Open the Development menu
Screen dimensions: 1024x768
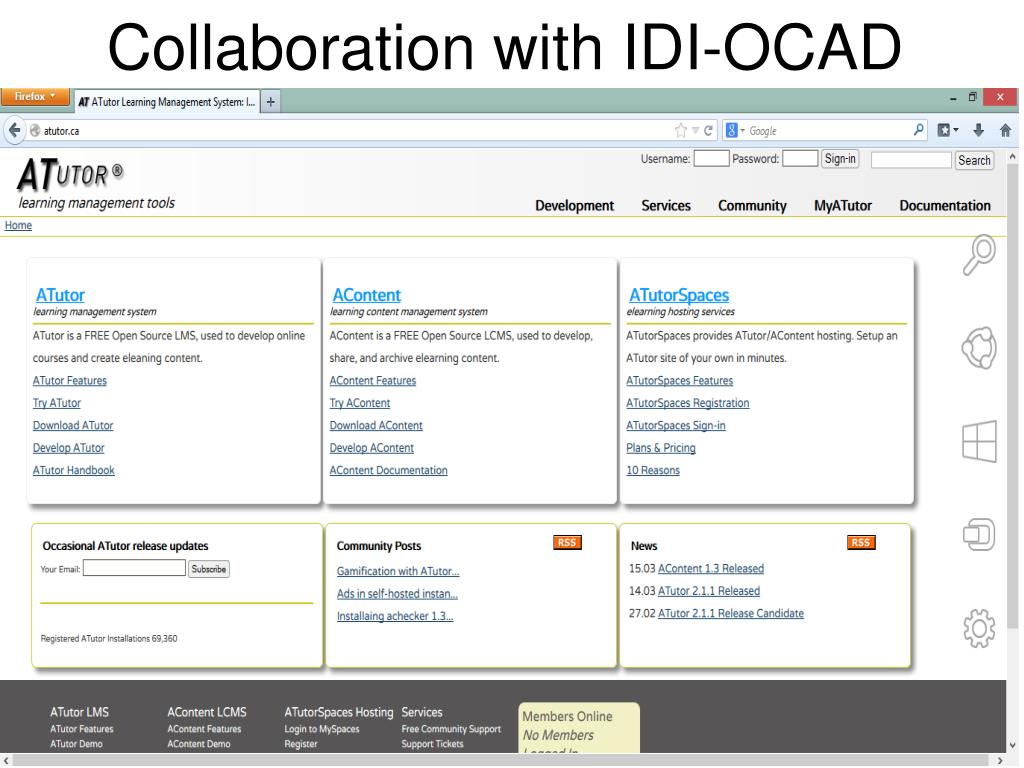point(575,206)
